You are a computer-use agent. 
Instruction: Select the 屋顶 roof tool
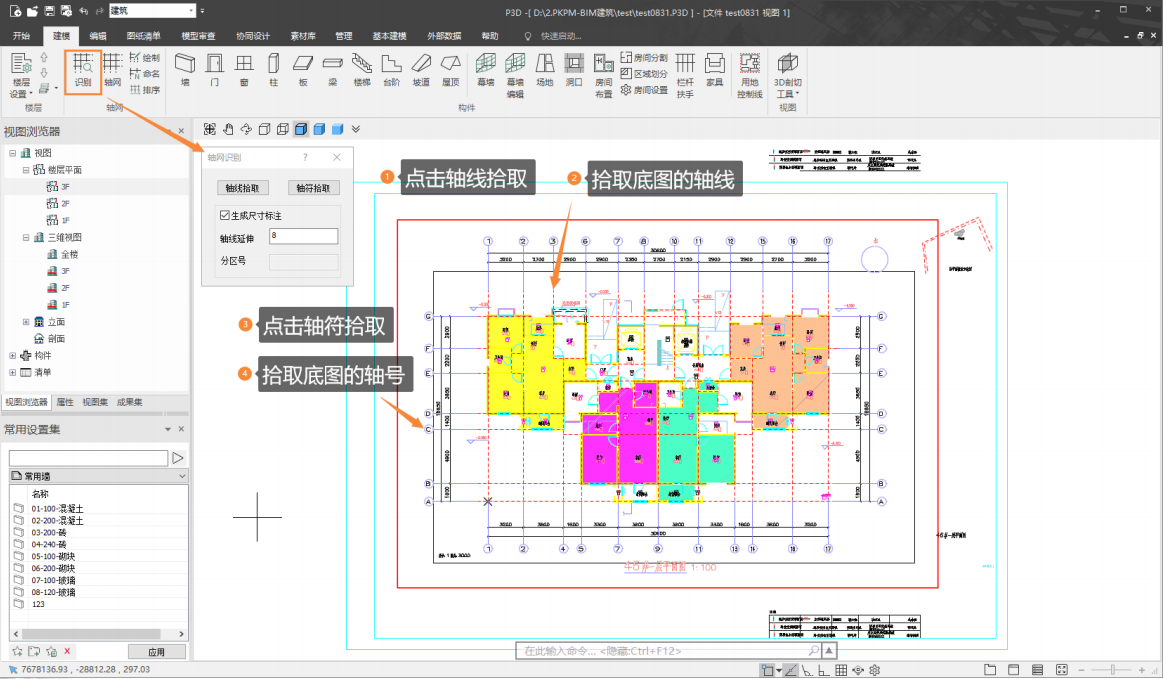(450, 69)
